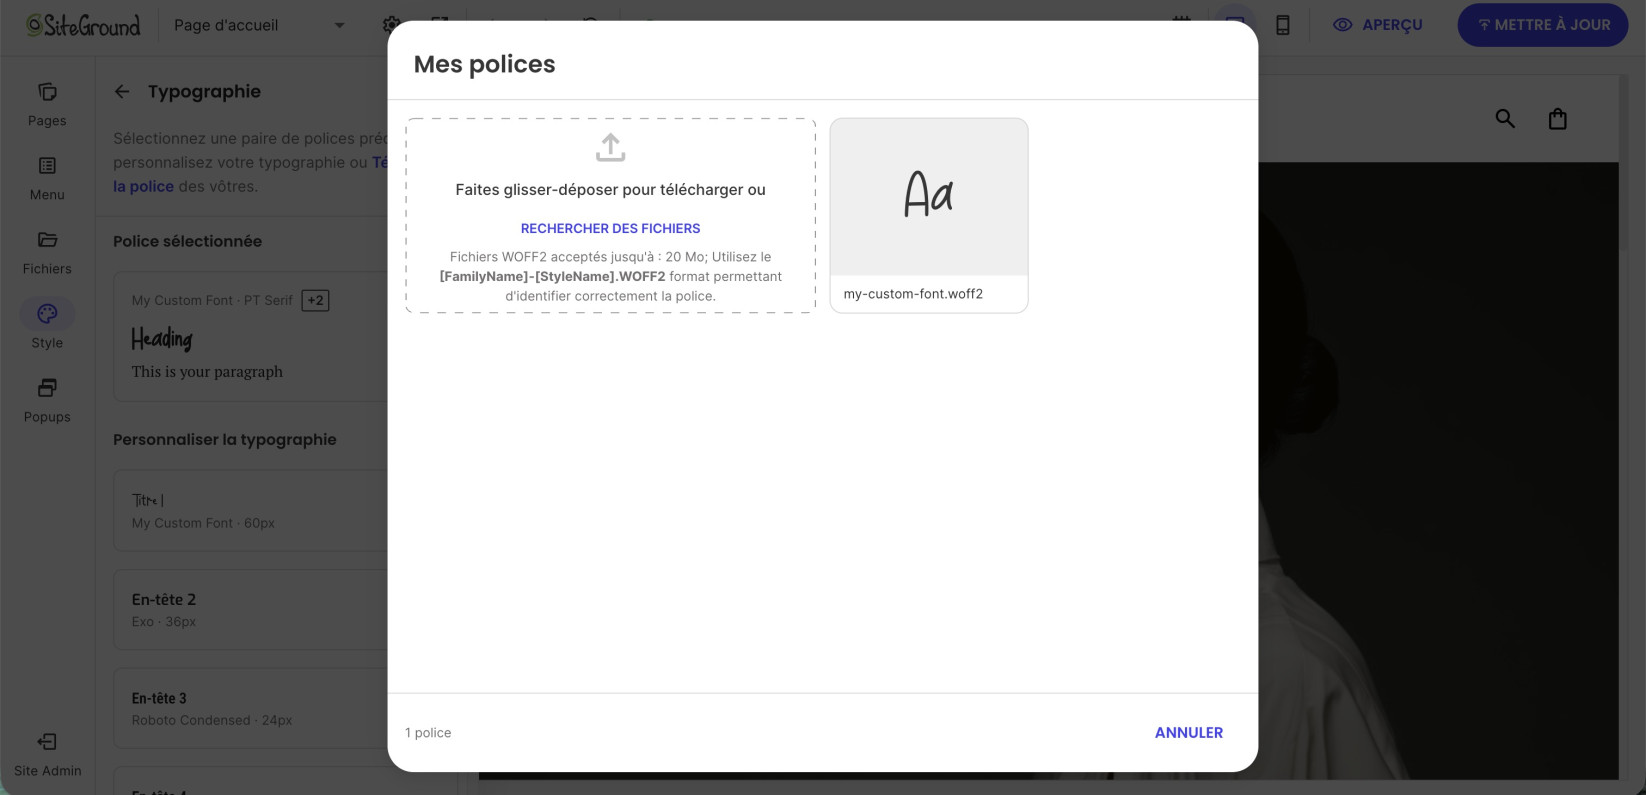Click the back arrow beside Typographie
Image resolution: width=1646 pixels, height=795 pixels.
pos(122,91)
